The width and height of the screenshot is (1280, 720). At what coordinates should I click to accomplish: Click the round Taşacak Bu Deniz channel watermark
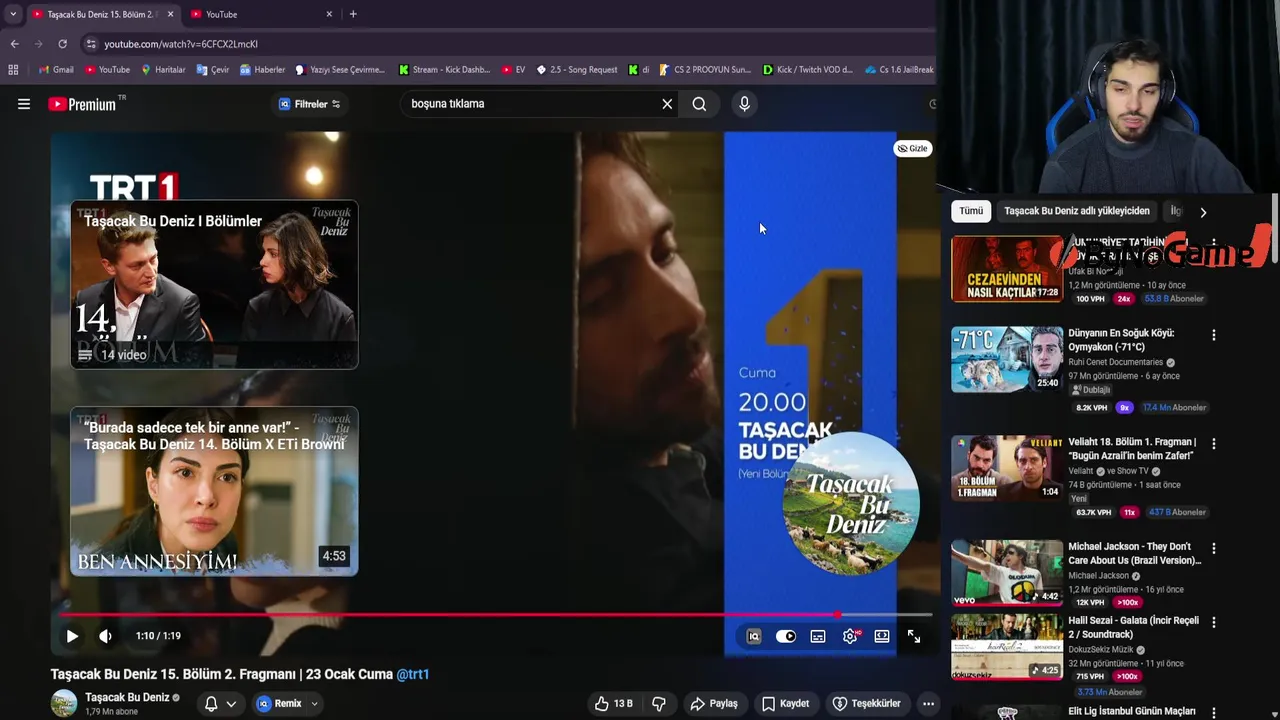coord(851,503)
